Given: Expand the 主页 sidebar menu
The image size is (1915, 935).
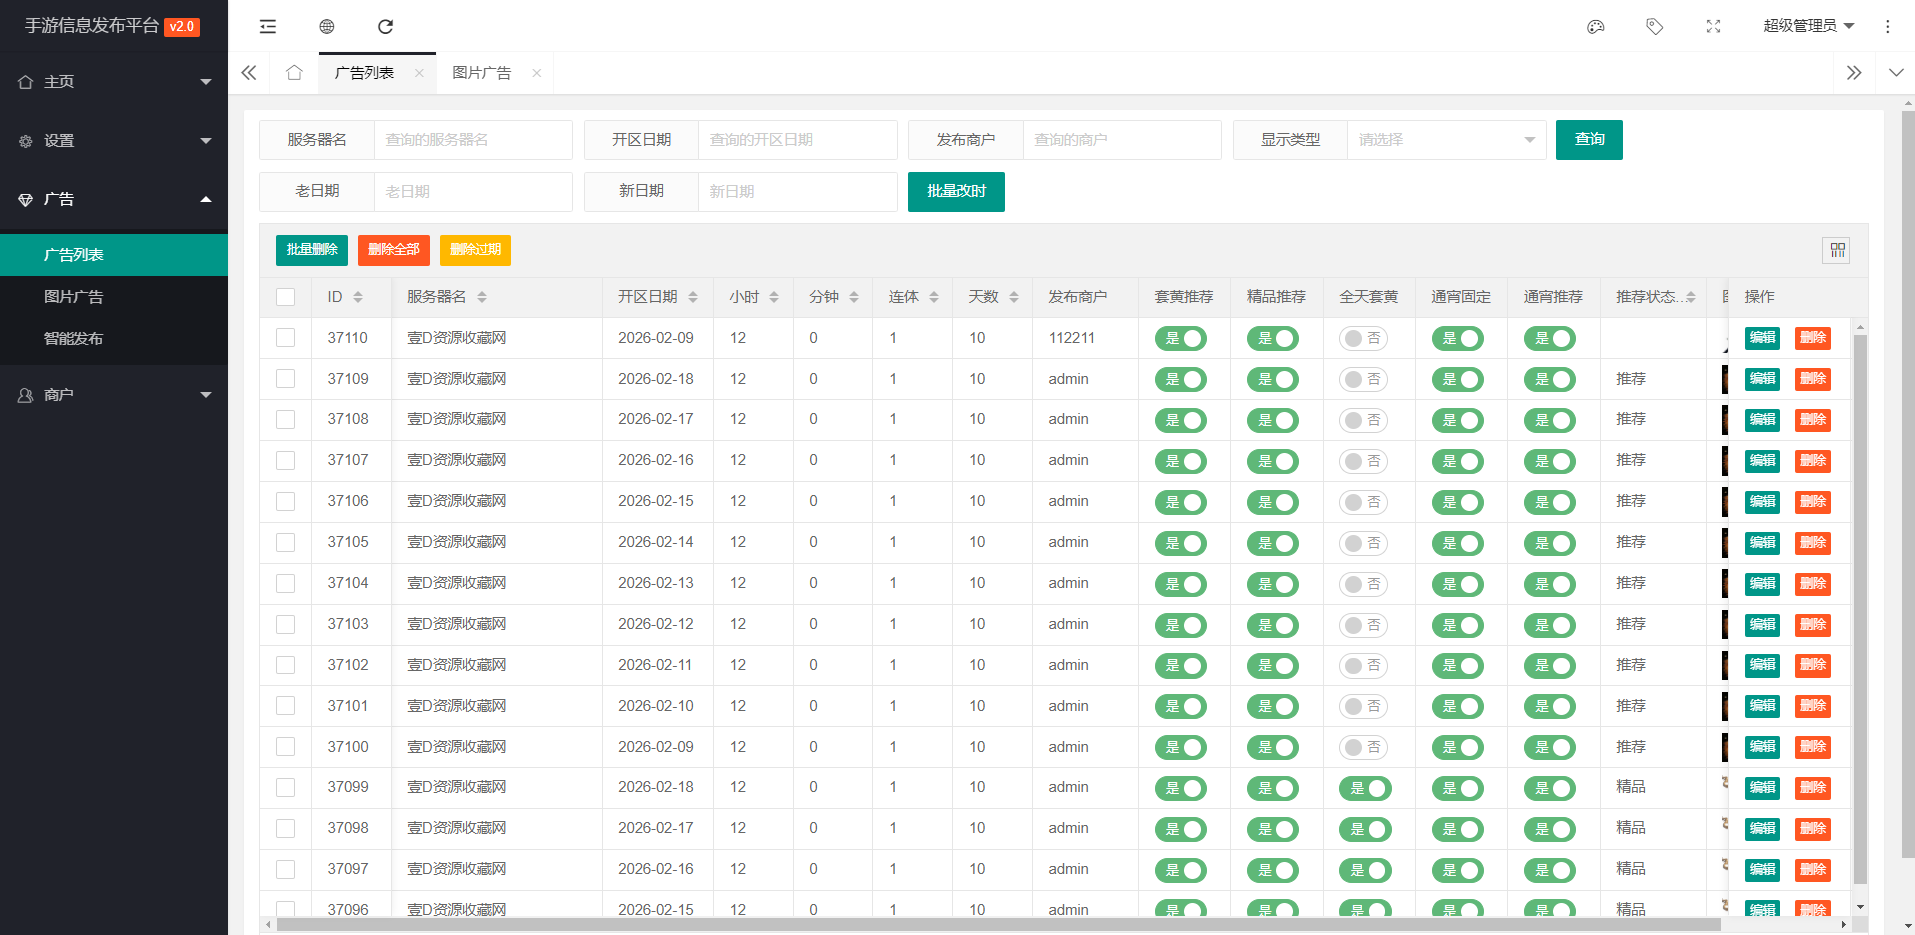Looking at the screenshot, I should click(x=114, y=82).
